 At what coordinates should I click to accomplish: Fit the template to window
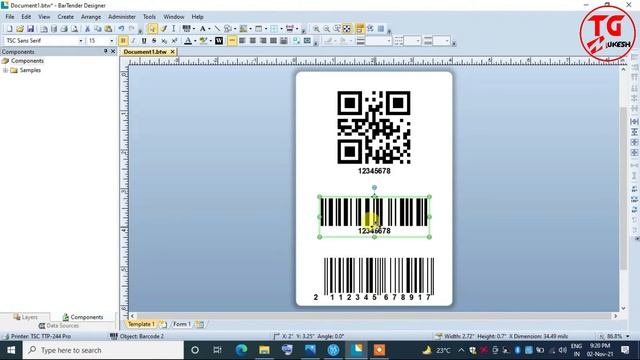pos(347,29)
